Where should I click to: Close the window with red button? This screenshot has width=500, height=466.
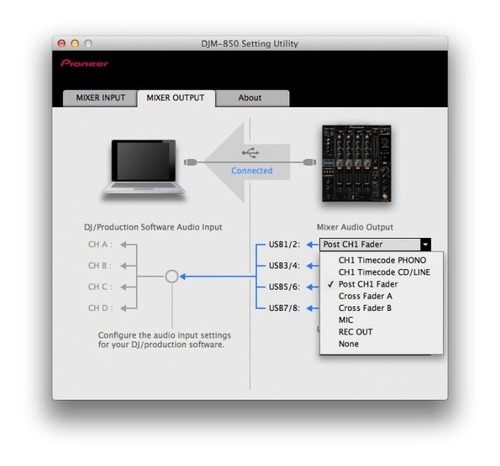click(62, 43)
